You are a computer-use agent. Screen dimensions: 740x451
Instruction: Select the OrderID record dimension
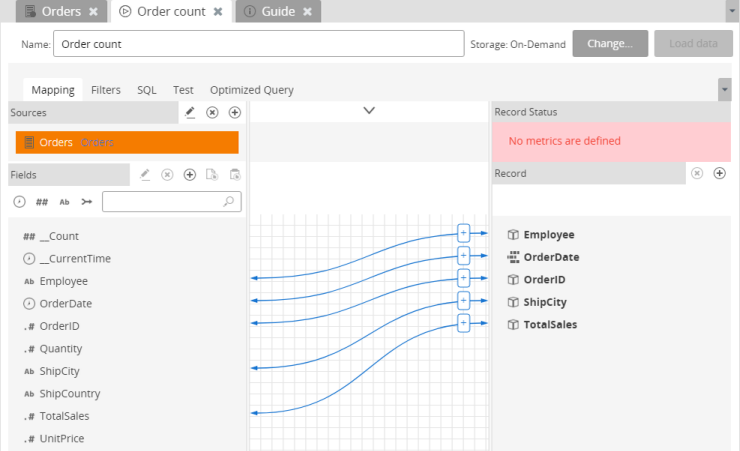coord(536,279)
